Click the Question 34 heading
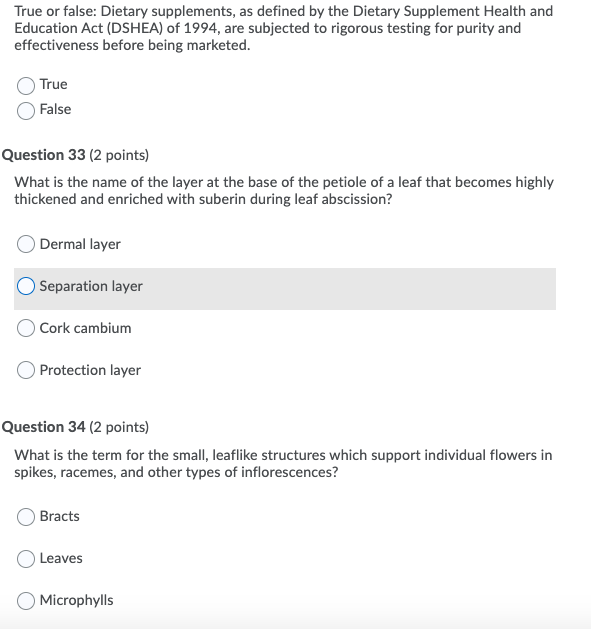Image resolution: width=591 pixels, height=629 pixels. click(x=75, y=427)
